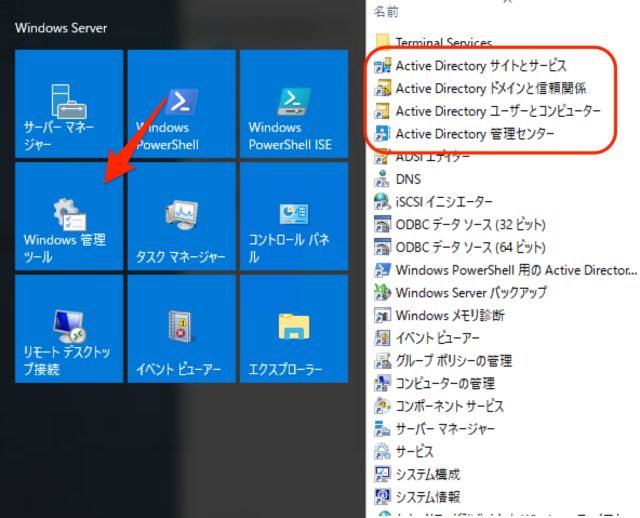Sort by the 名前 column header
Image resolution: width=640 pixels, height=518 pixels.
point(386,11)
